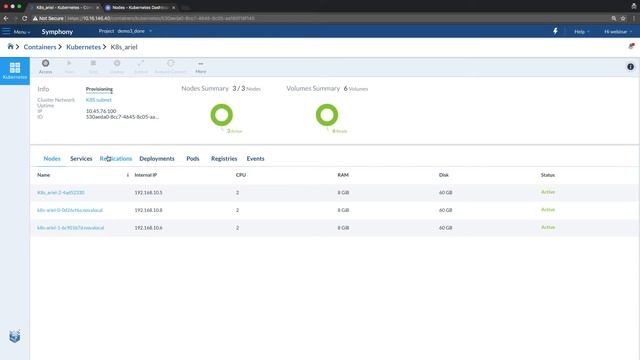
Task: Click the Symphony logo text
Action: (57, 31)
